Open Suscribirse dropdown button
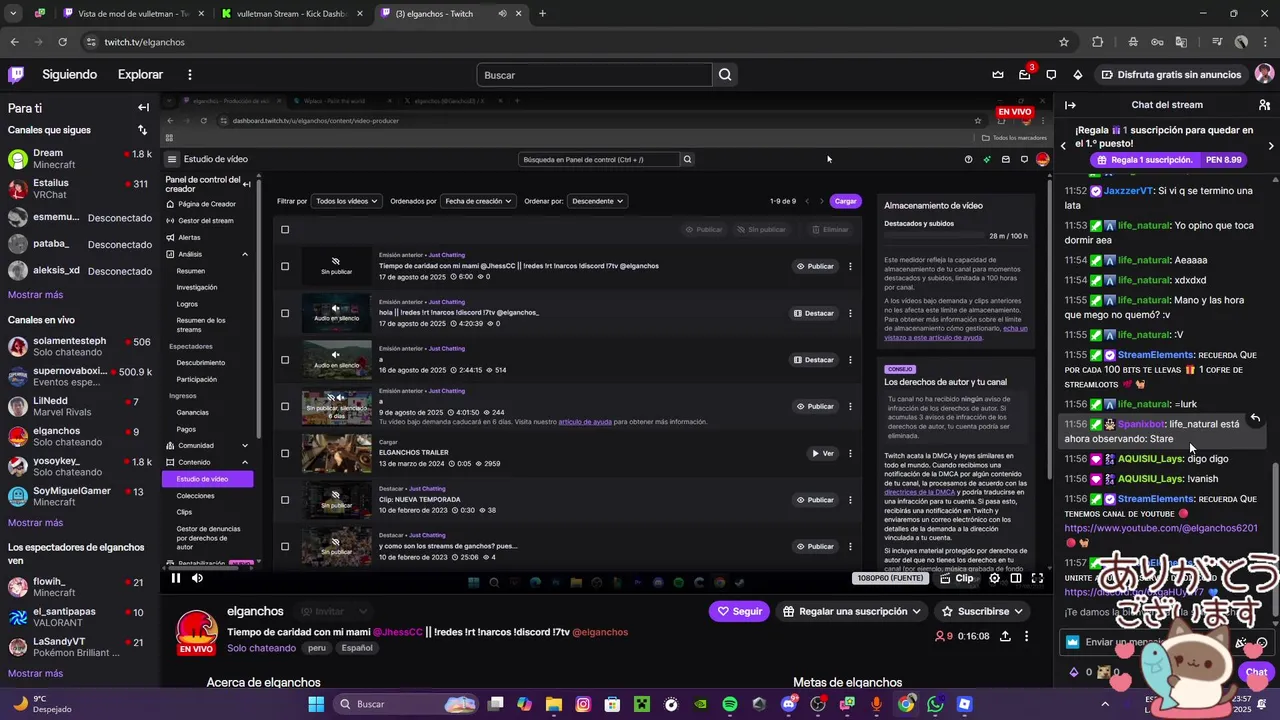 (983, 611)
